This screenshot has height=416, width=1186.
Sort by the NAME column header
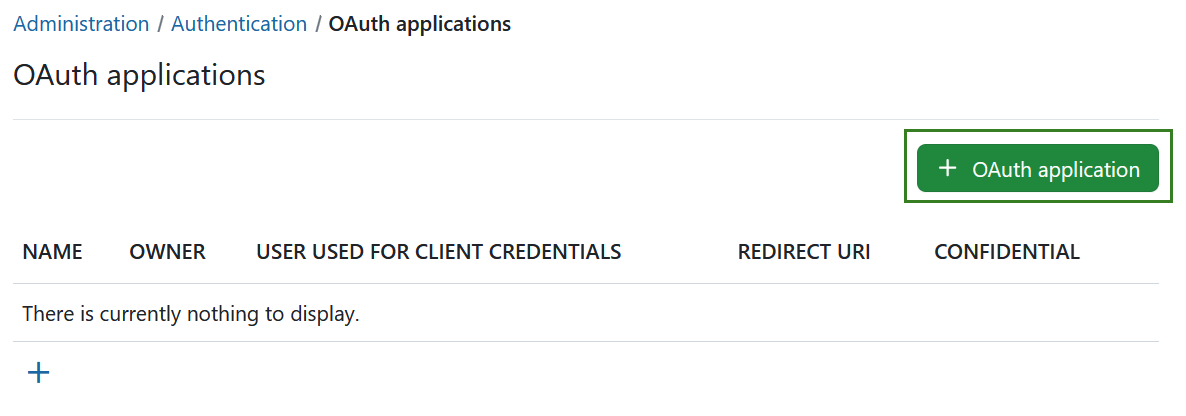(52, 252)
